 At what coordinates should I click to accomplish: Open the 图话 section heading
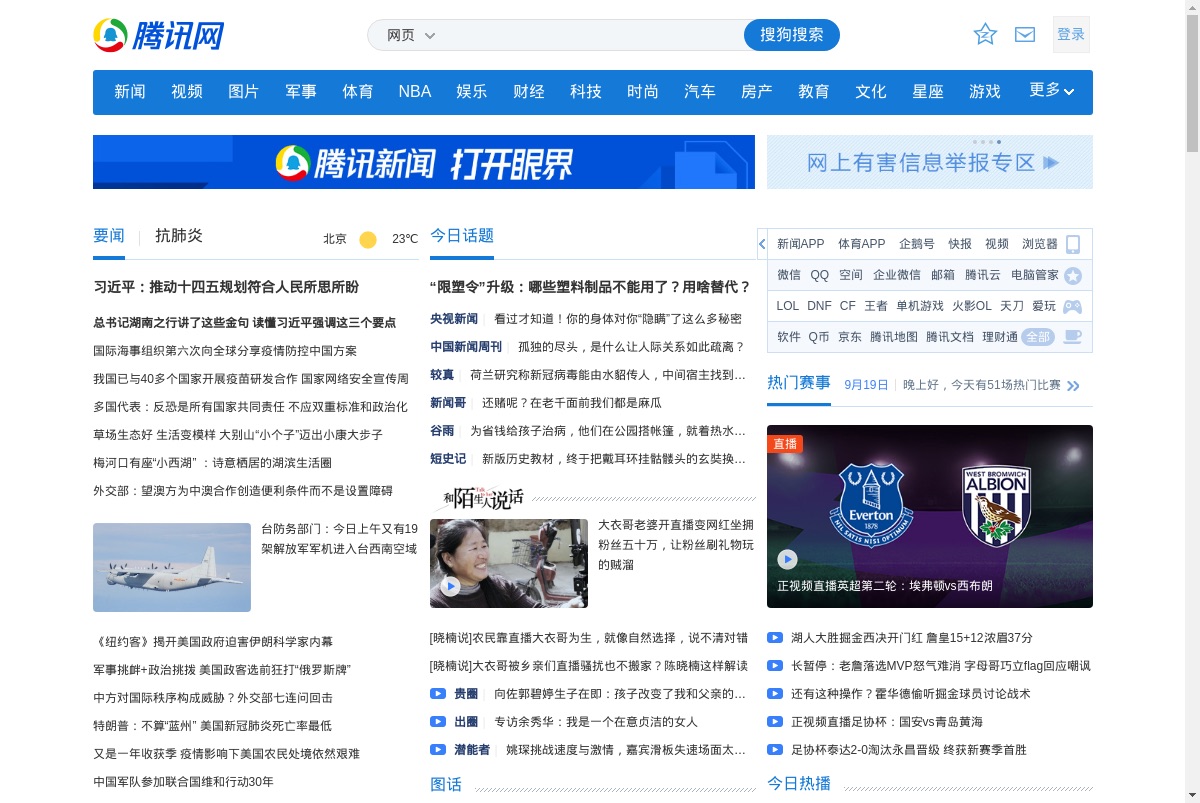click(x=446, y=784)
